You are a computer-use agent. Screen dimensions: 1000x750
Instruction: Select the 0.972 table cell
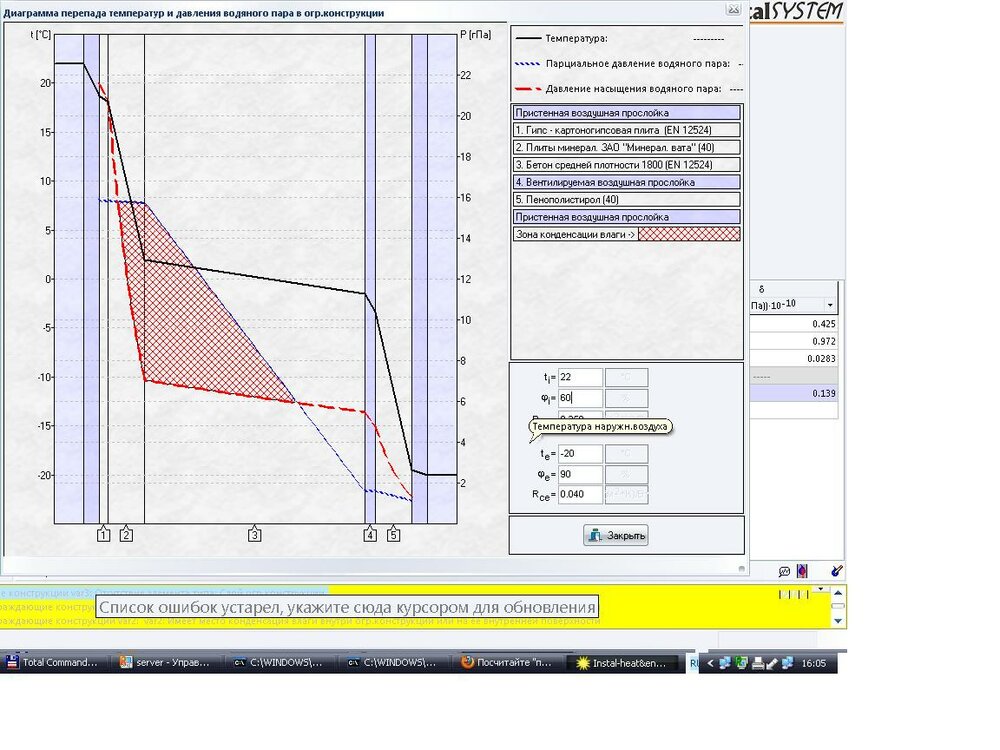794,341
